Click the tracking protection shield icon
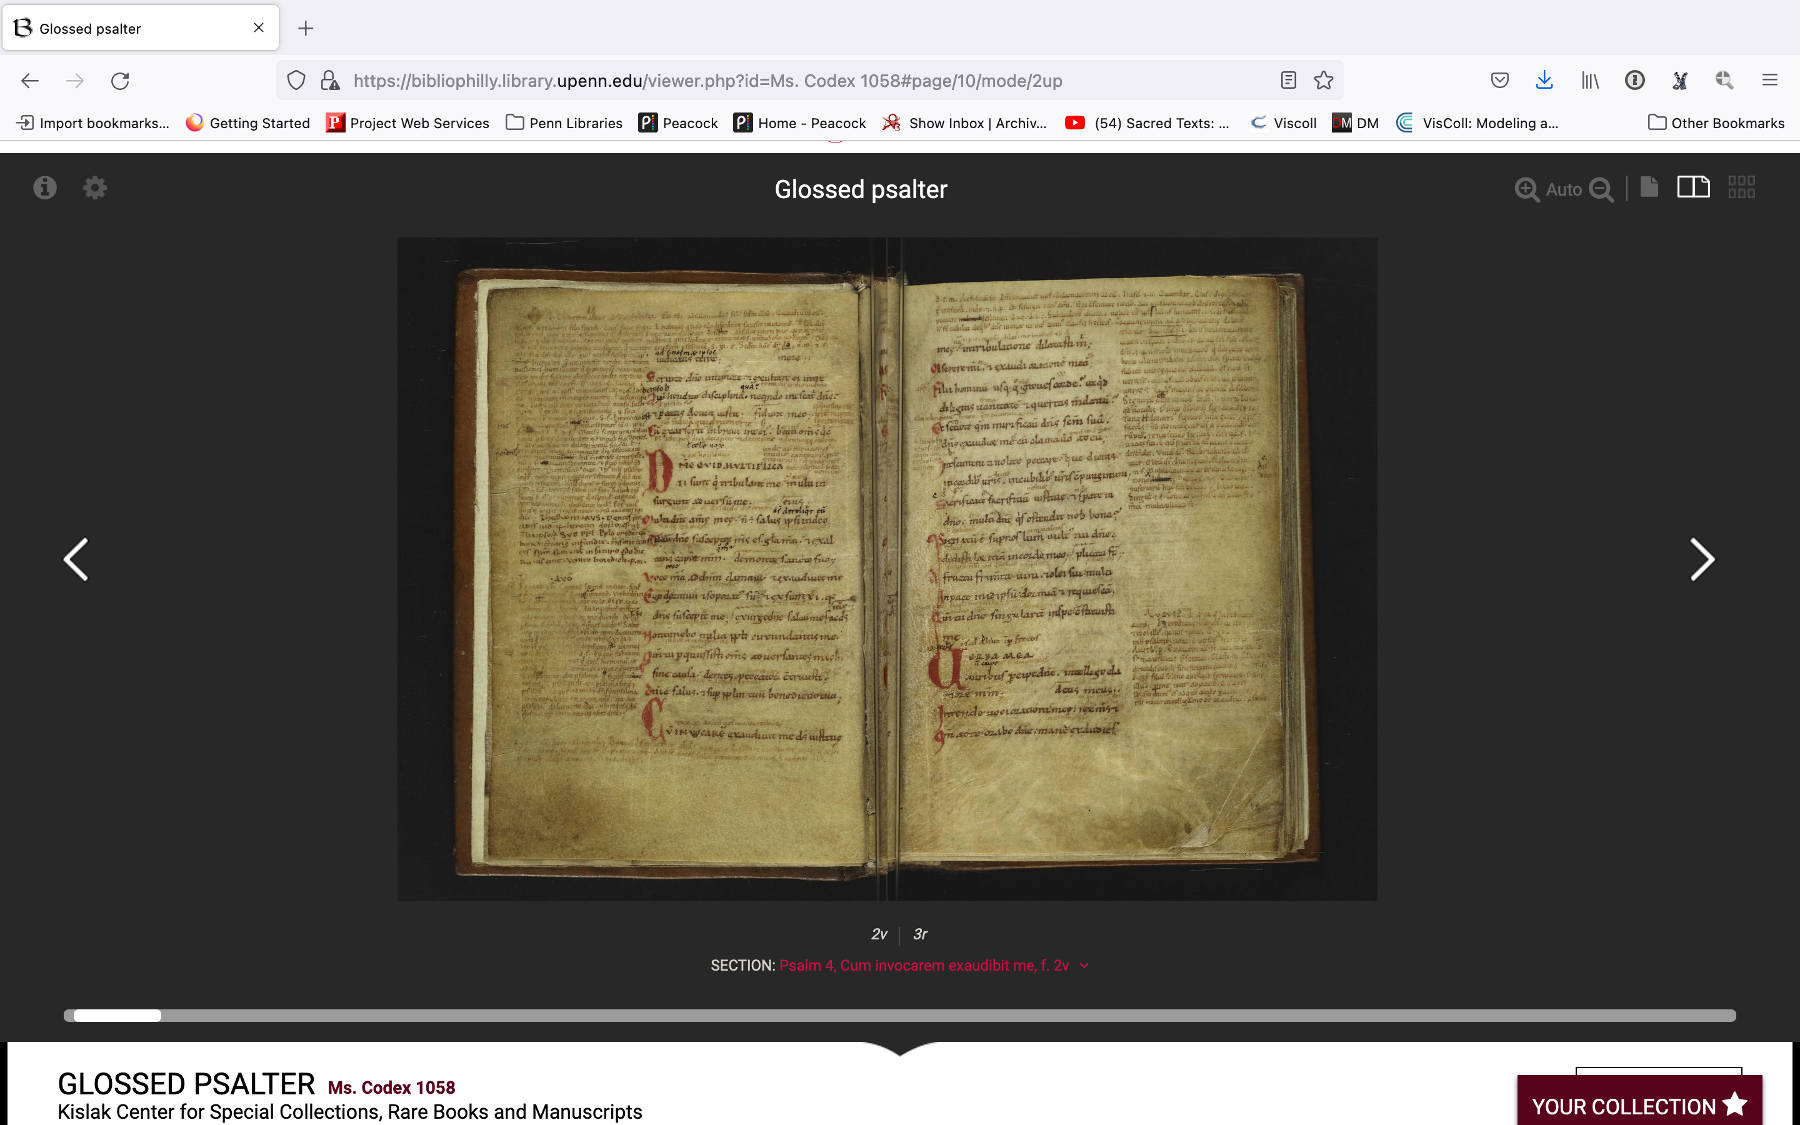The height and width of the screenshot is (1125, 1802). [296, 81]
